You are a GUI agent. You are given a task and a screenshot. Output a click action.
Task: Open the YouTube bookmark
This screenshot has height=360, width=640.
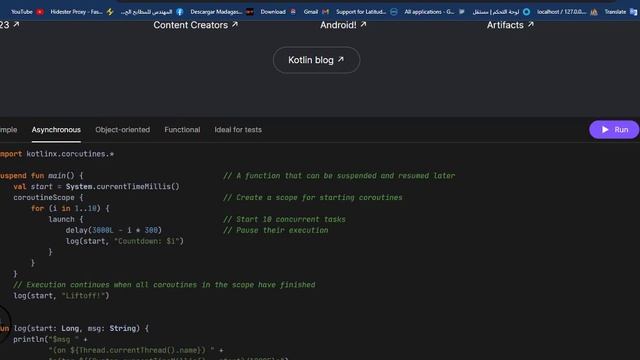[27, 12]
